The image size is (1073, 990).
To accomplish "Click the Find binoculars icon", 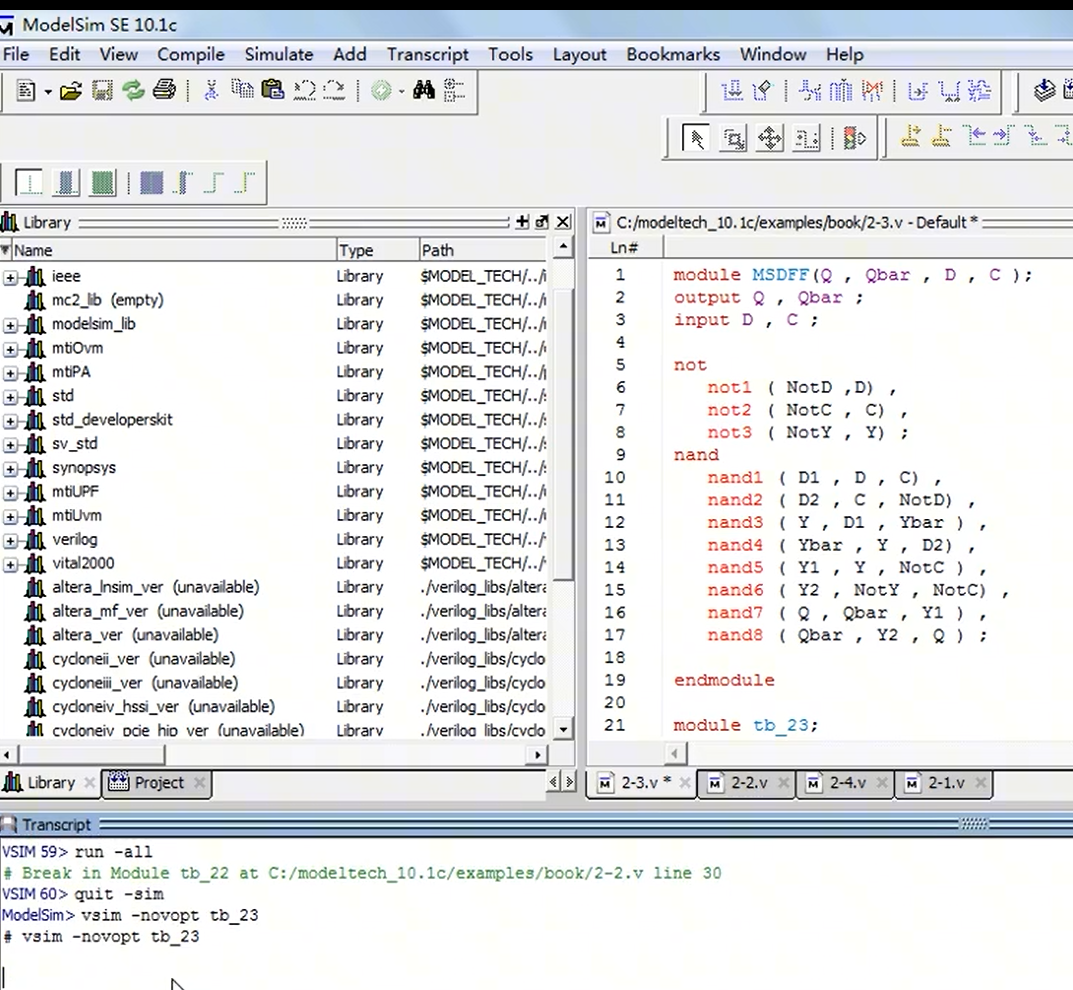I will point(424,90).
